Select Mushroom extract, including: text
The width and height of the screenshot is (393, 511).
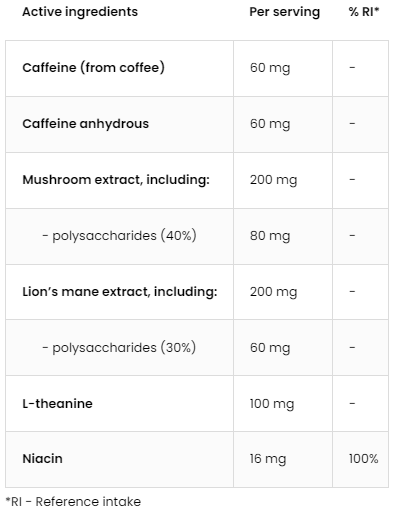(x=116, y=180)
